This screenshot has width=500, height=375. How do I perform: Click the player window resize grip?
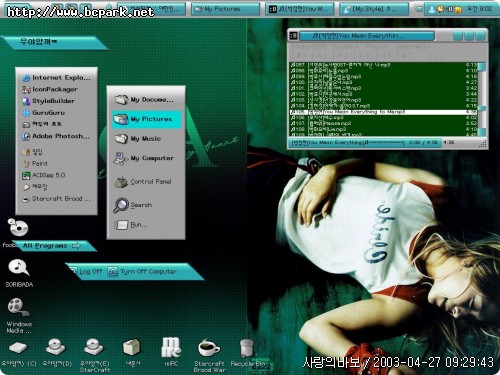[x=482, y=144]
